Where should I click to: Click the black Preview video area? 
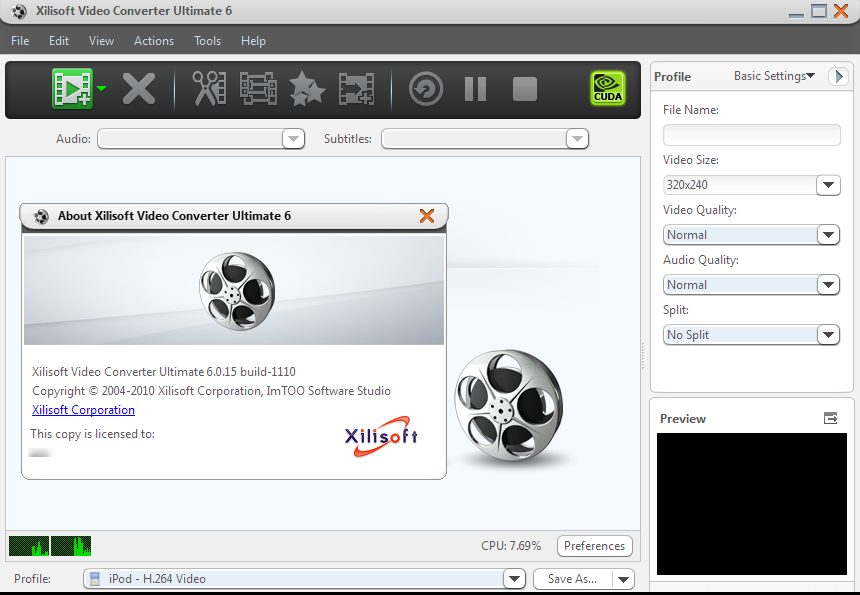click(751, 504)
